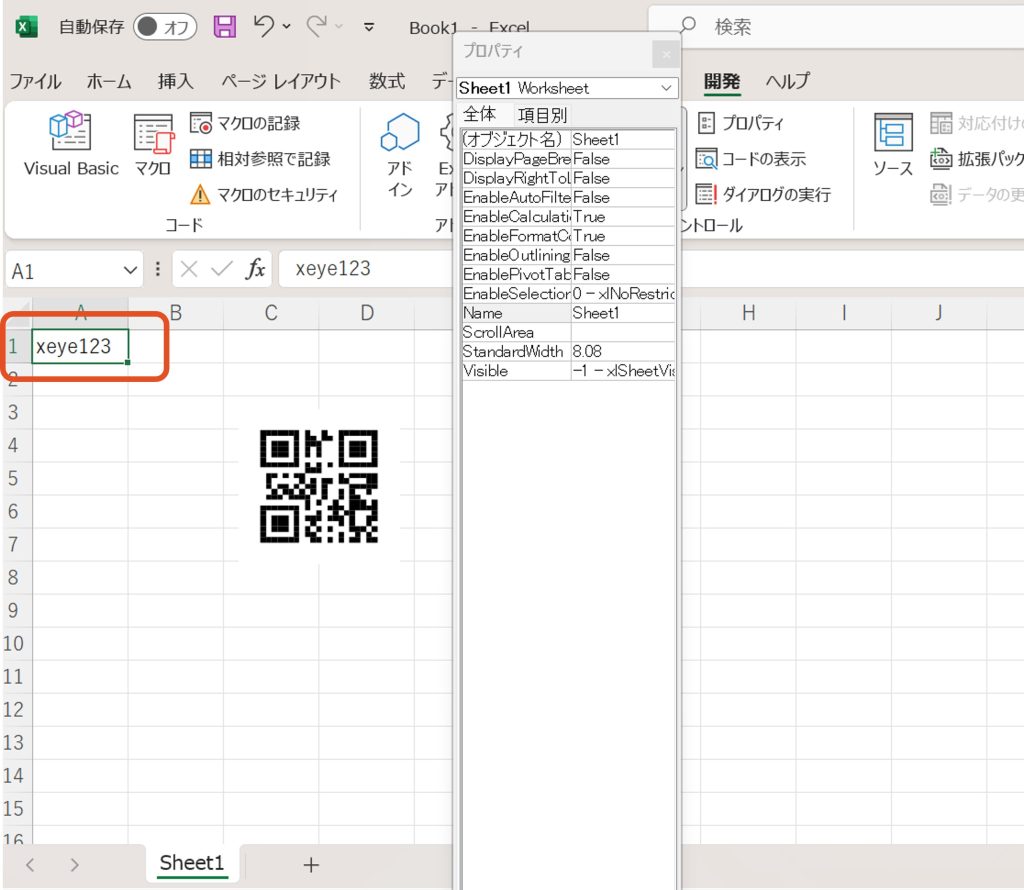Screen dimensions: 1024x890
Task: Open マクロのセキュリティ settings
Action: (264, 195)
